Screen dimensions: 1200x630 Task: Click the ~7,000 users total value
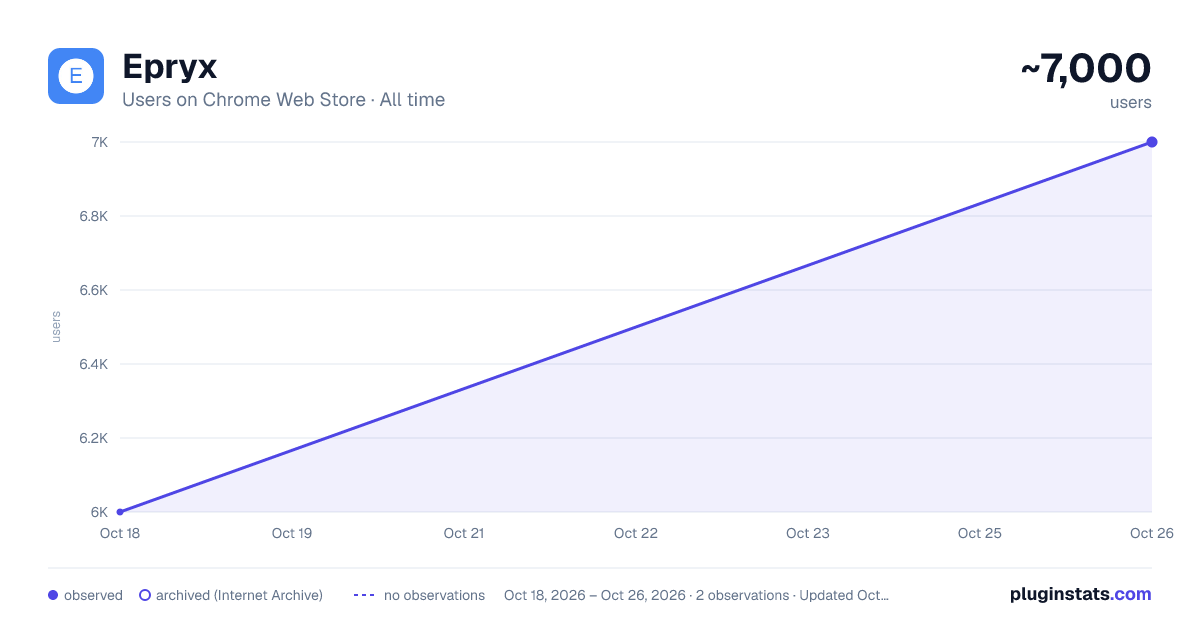pyautogui.click(x=1085, y=69)
